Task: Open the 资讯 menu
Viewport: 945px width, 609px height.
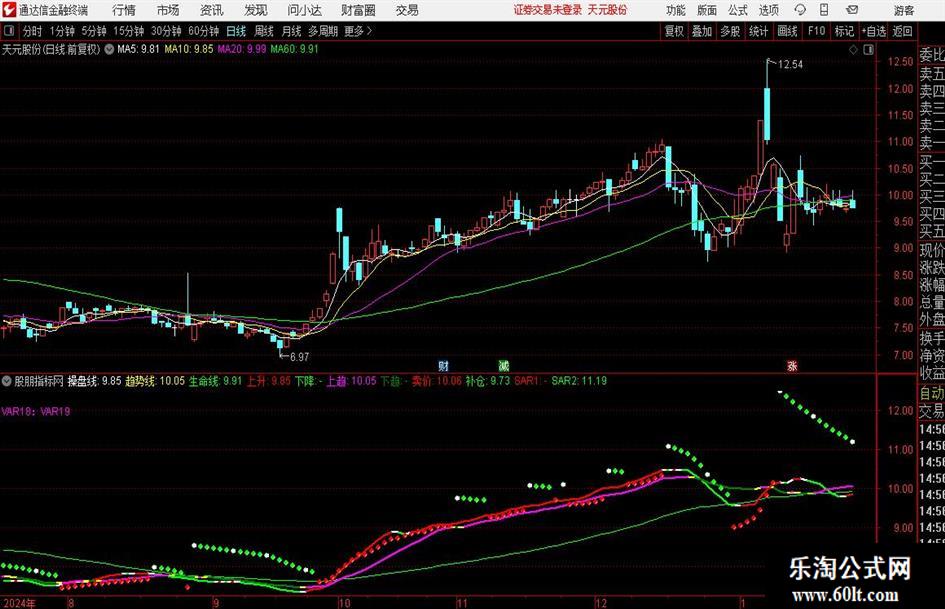Action: pos(212,10)
